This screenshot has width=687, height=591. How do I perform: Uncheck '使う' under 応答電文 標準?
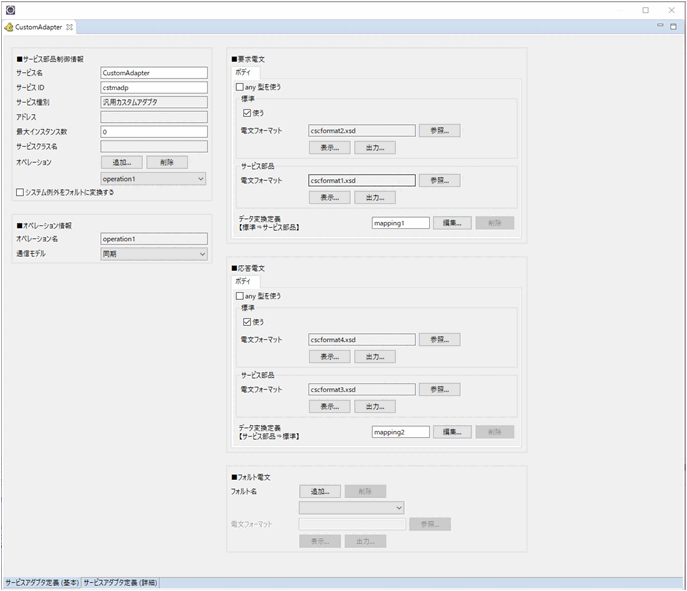click(248, 322)
